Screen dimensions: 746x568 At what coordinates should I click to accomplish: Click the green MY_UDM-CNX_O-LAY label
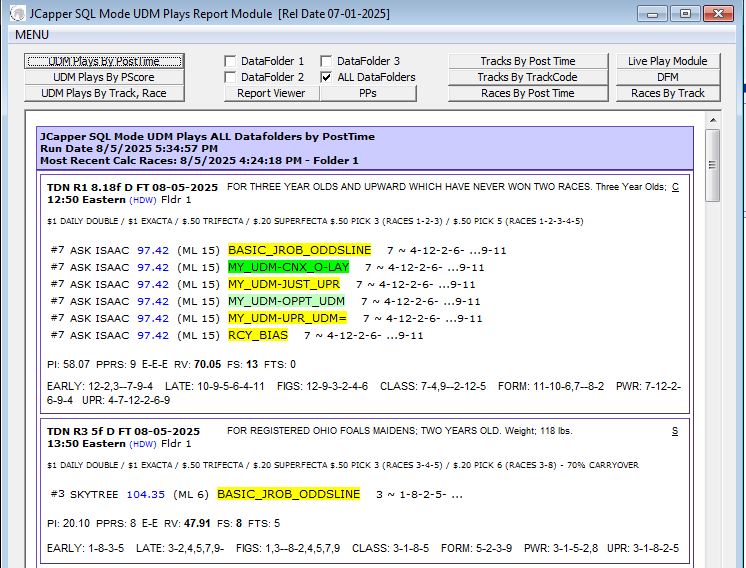[x=288, y=267]
